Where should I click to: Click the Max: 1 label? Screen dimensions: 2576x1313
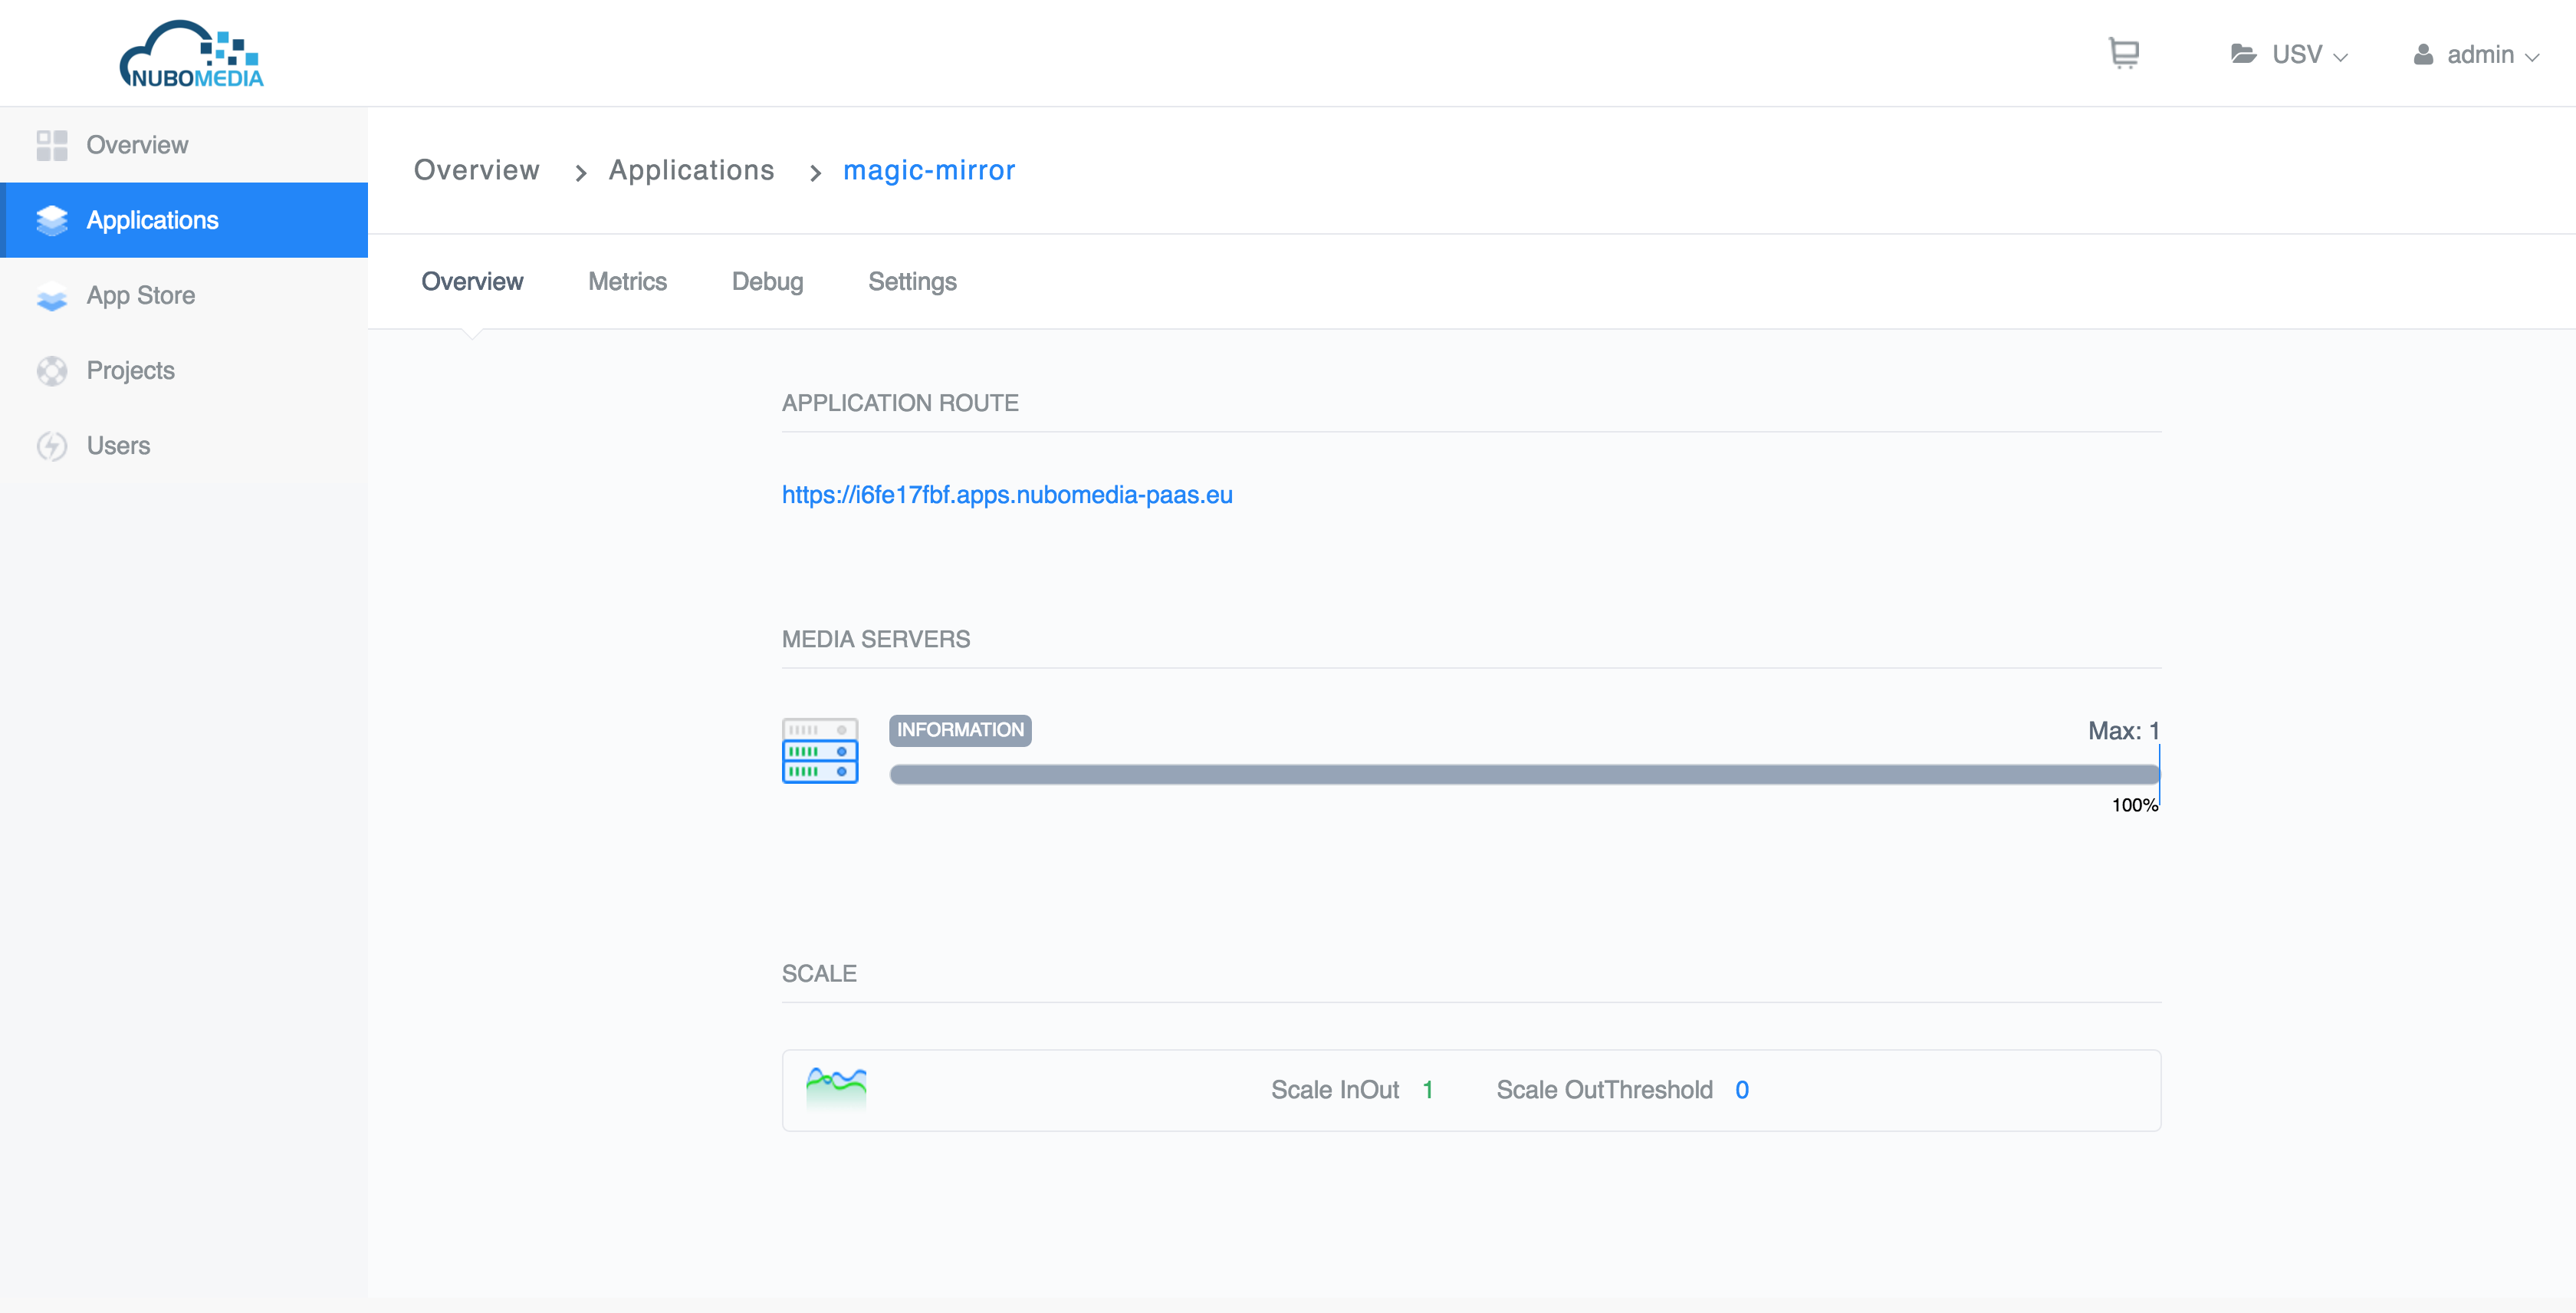2123,731
